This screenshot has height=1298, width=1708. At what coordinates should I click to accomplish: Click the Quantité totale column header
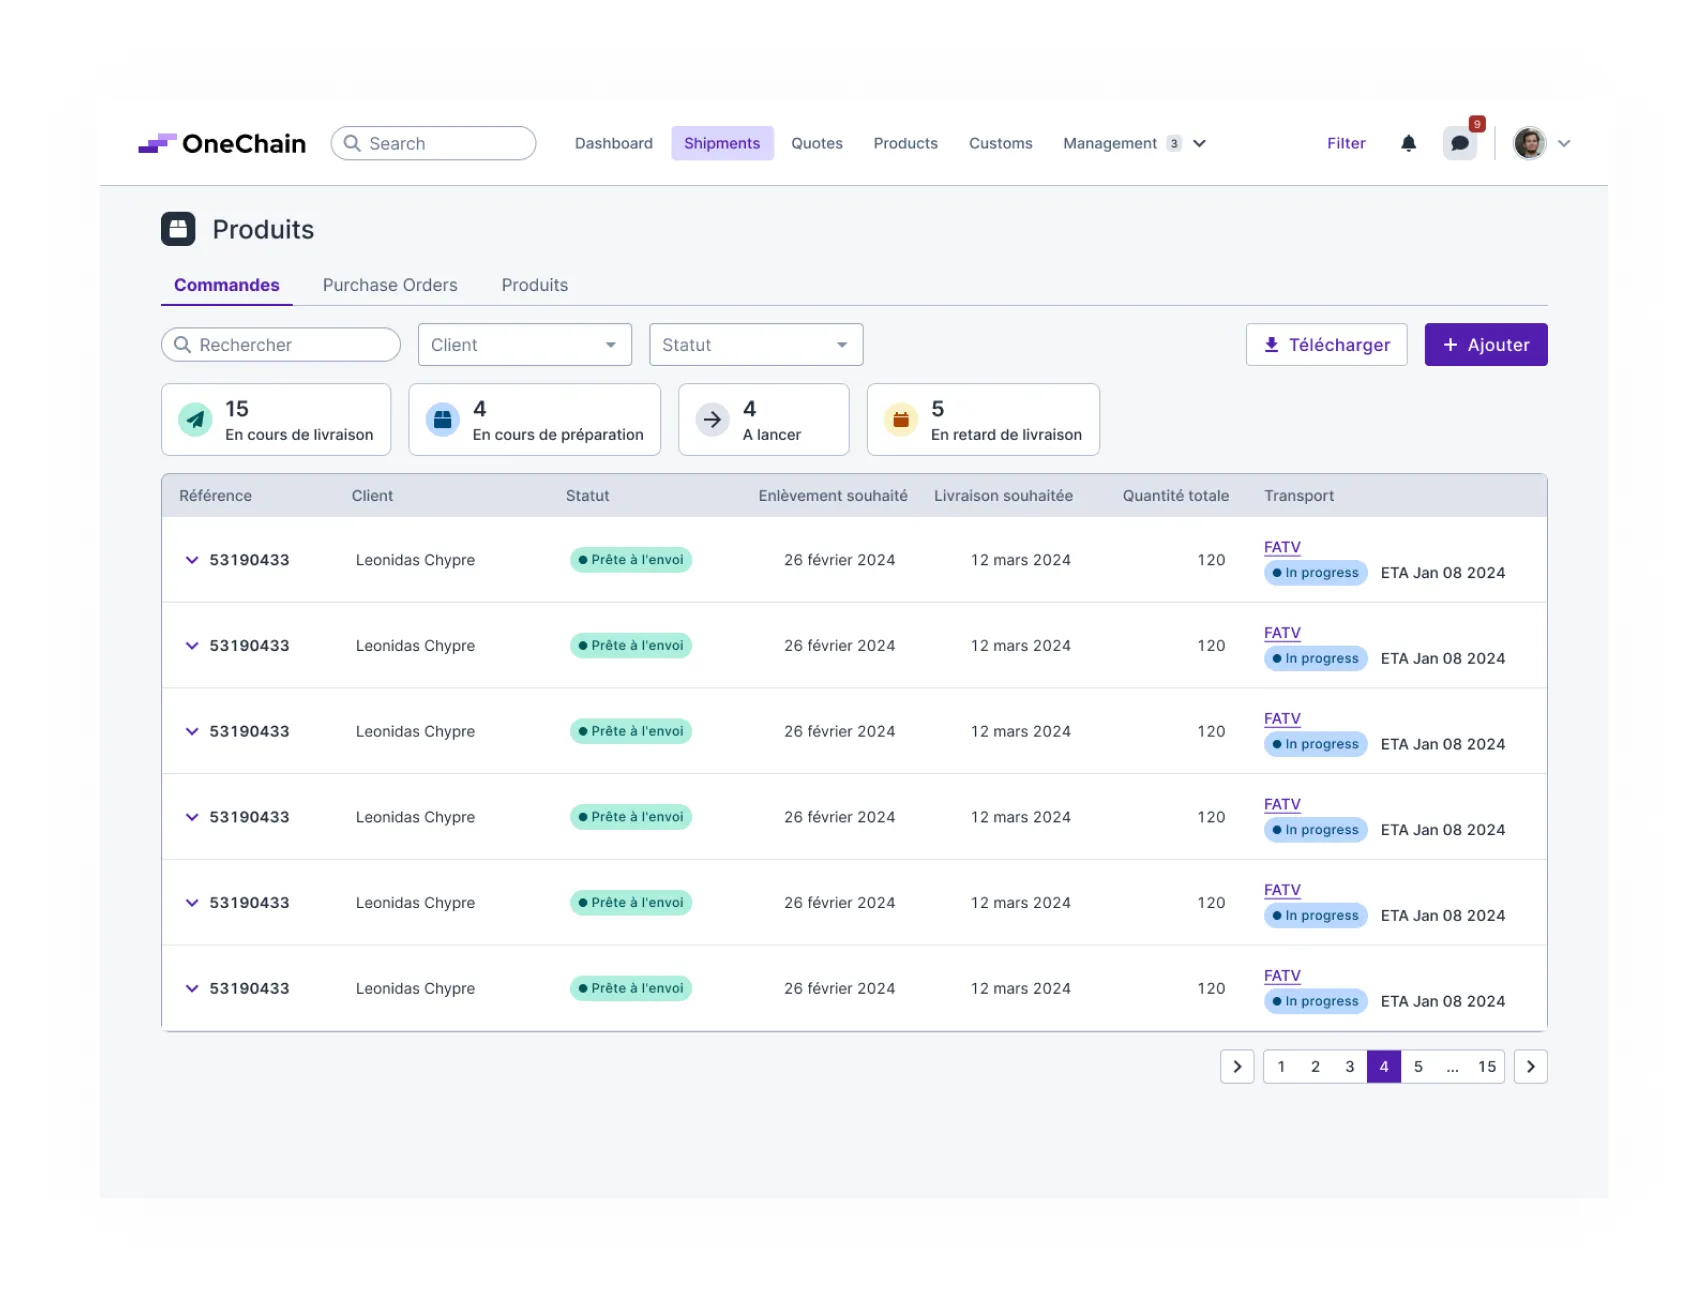1175,496
